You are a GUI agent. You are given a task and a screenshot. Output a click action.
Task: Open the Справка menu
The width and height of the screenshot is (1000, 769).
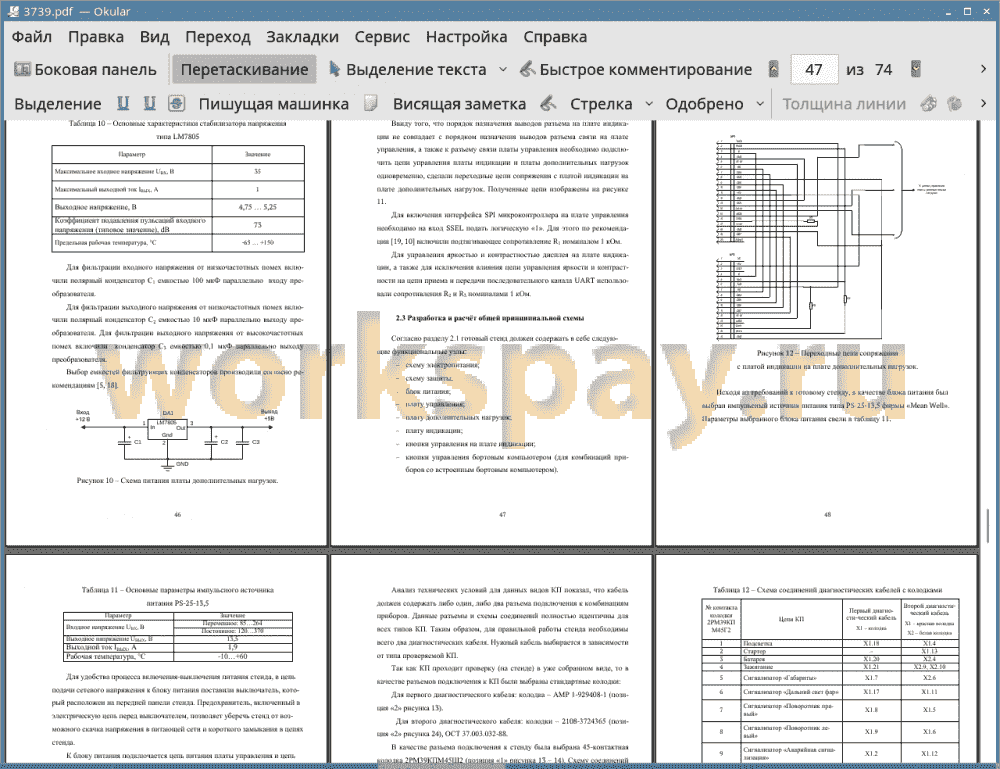point(555,37)
